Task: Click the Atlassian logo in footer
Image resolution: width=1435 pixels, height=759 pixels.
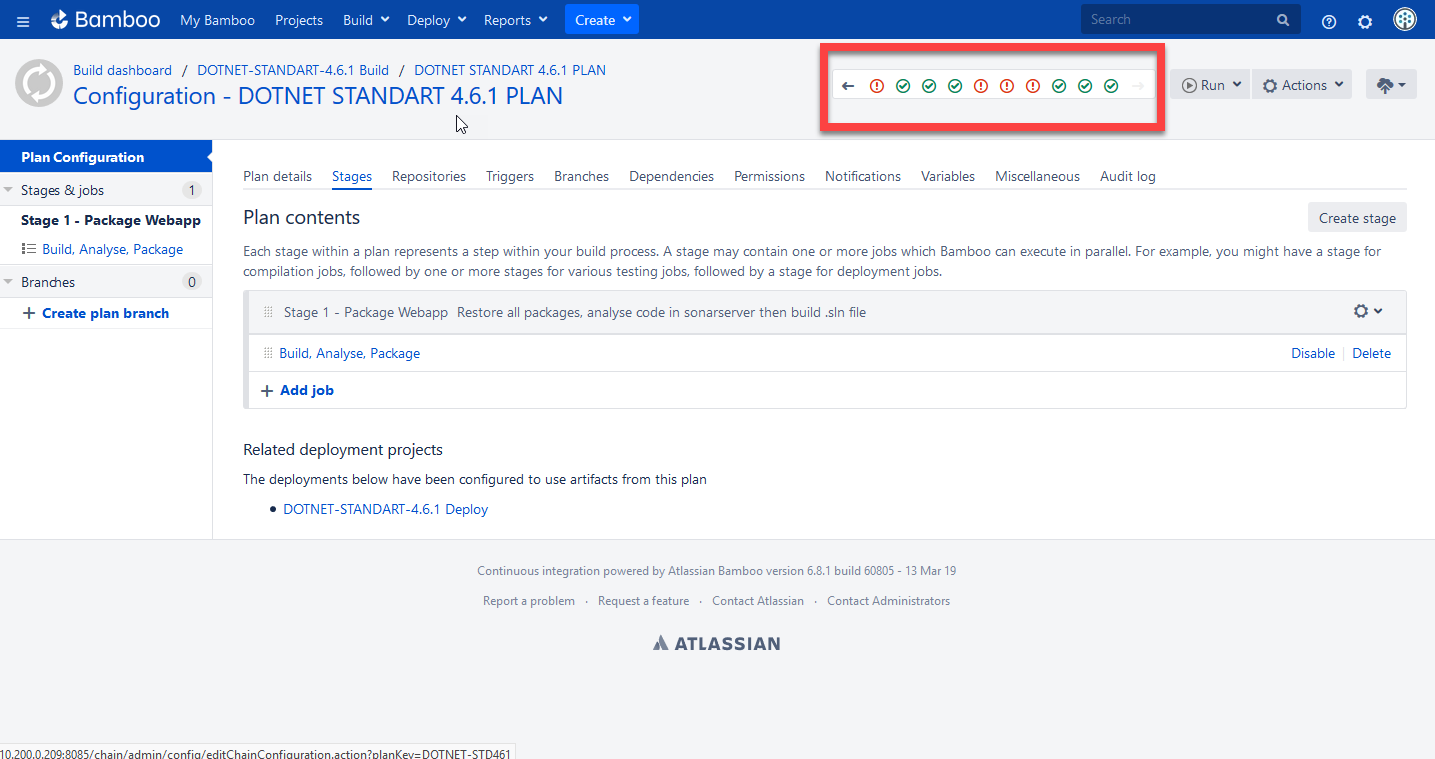Action: 717,643
